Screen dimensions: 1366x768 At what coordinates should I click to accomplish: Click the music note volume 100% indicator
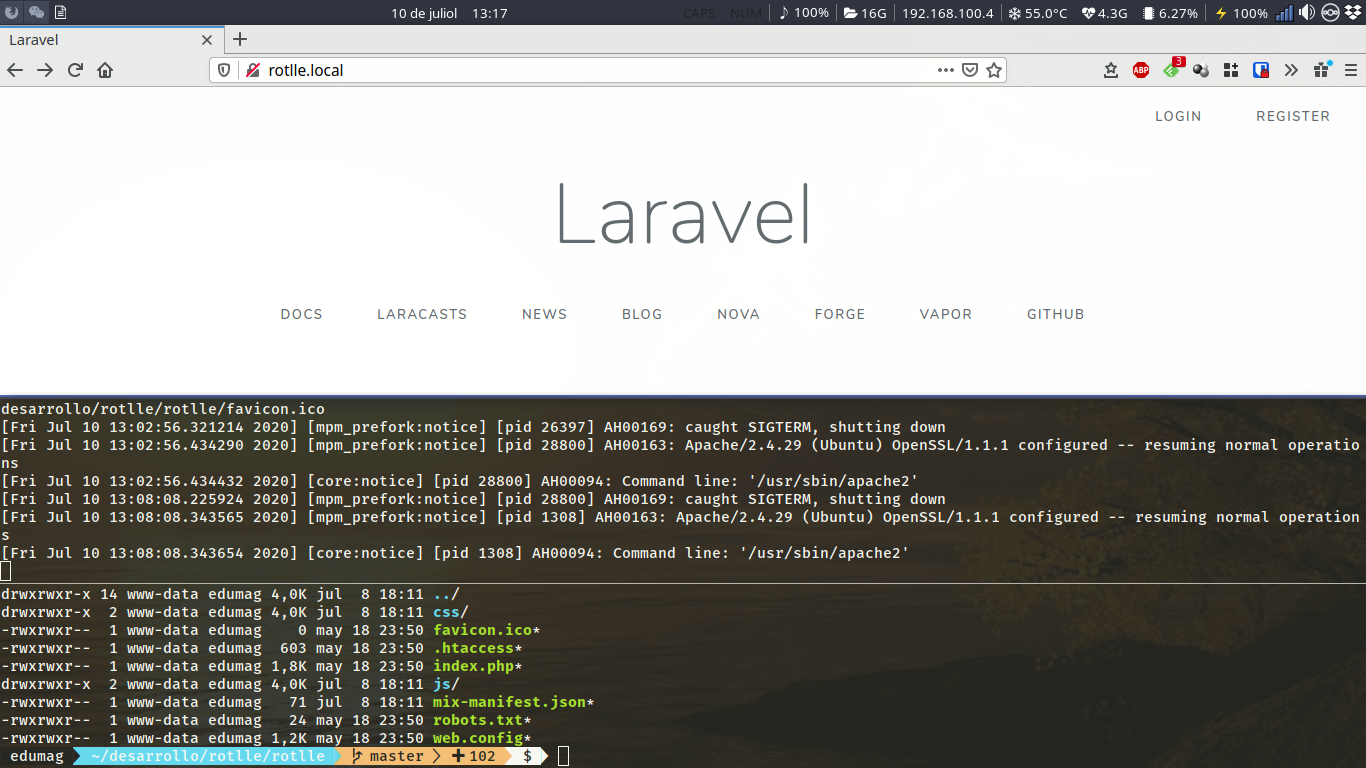click(803, 13)
